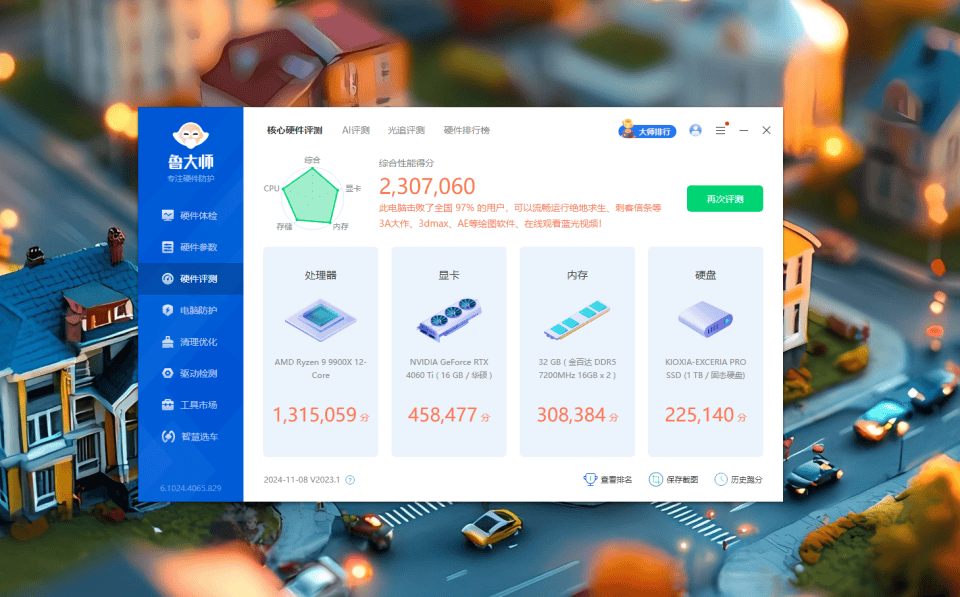Open 电脑防护 in the sidebar
The width and height of the screenshot is (960, 597).
(190, 310)
